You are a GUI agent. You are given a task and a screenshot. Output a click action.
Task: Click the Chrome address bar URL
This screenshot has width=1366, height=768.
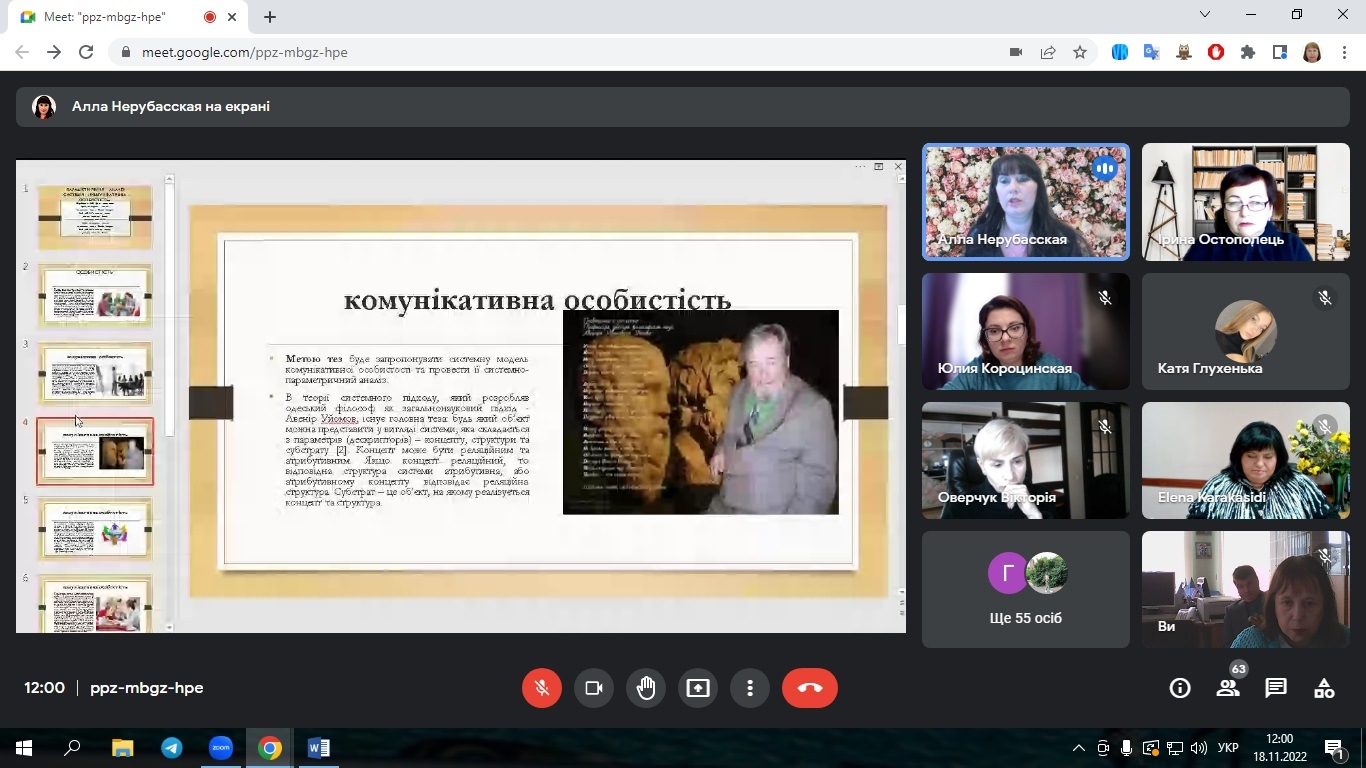pos(245,52)
